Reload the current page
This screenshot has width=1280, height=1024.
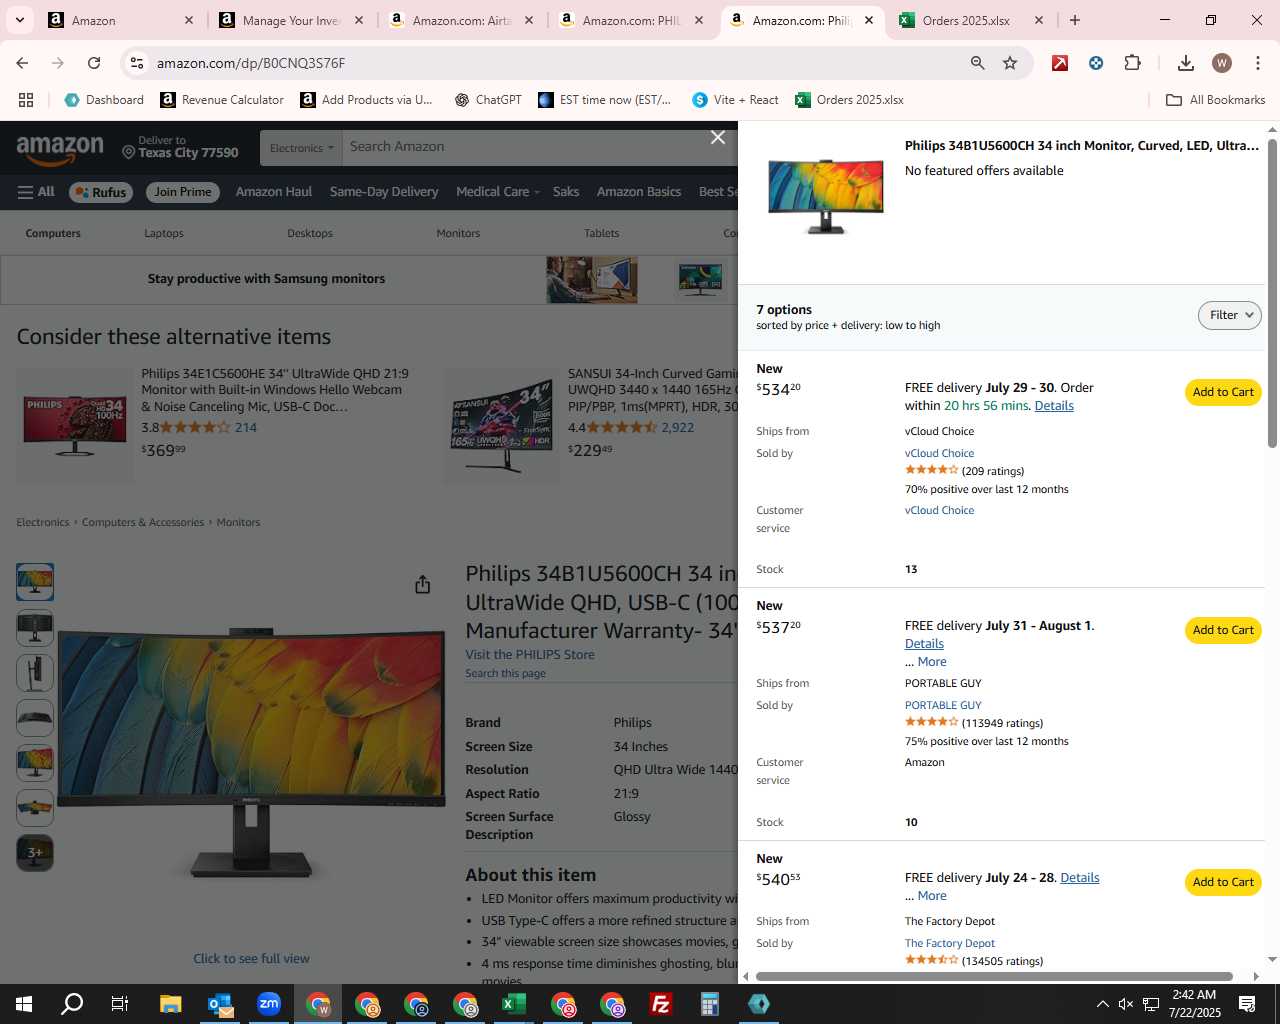click(x=94, y=63)
